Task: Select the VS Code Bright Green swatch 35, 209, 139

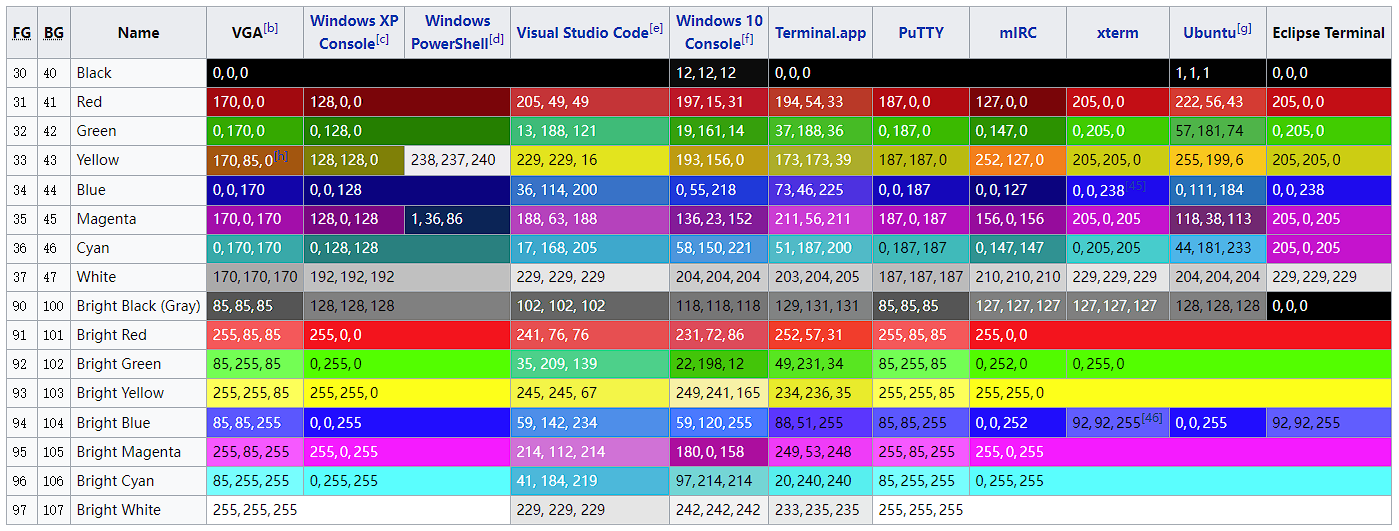Action: (x=590, y=364)
